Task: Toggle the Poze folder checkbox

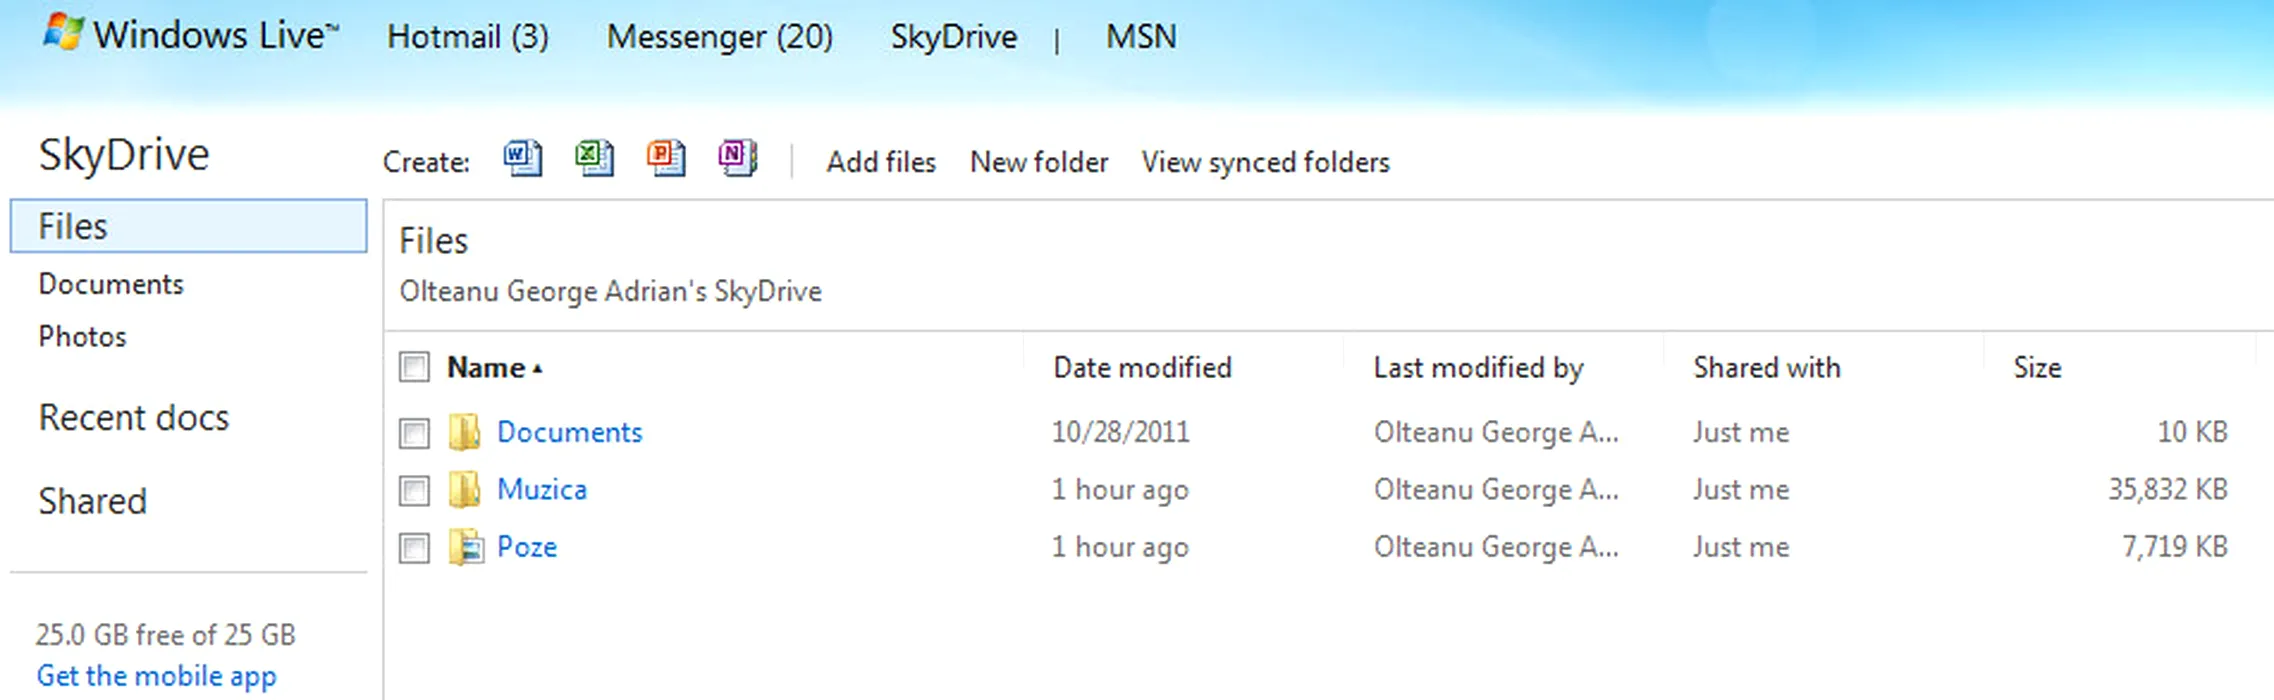Action: tap(414, 548)
